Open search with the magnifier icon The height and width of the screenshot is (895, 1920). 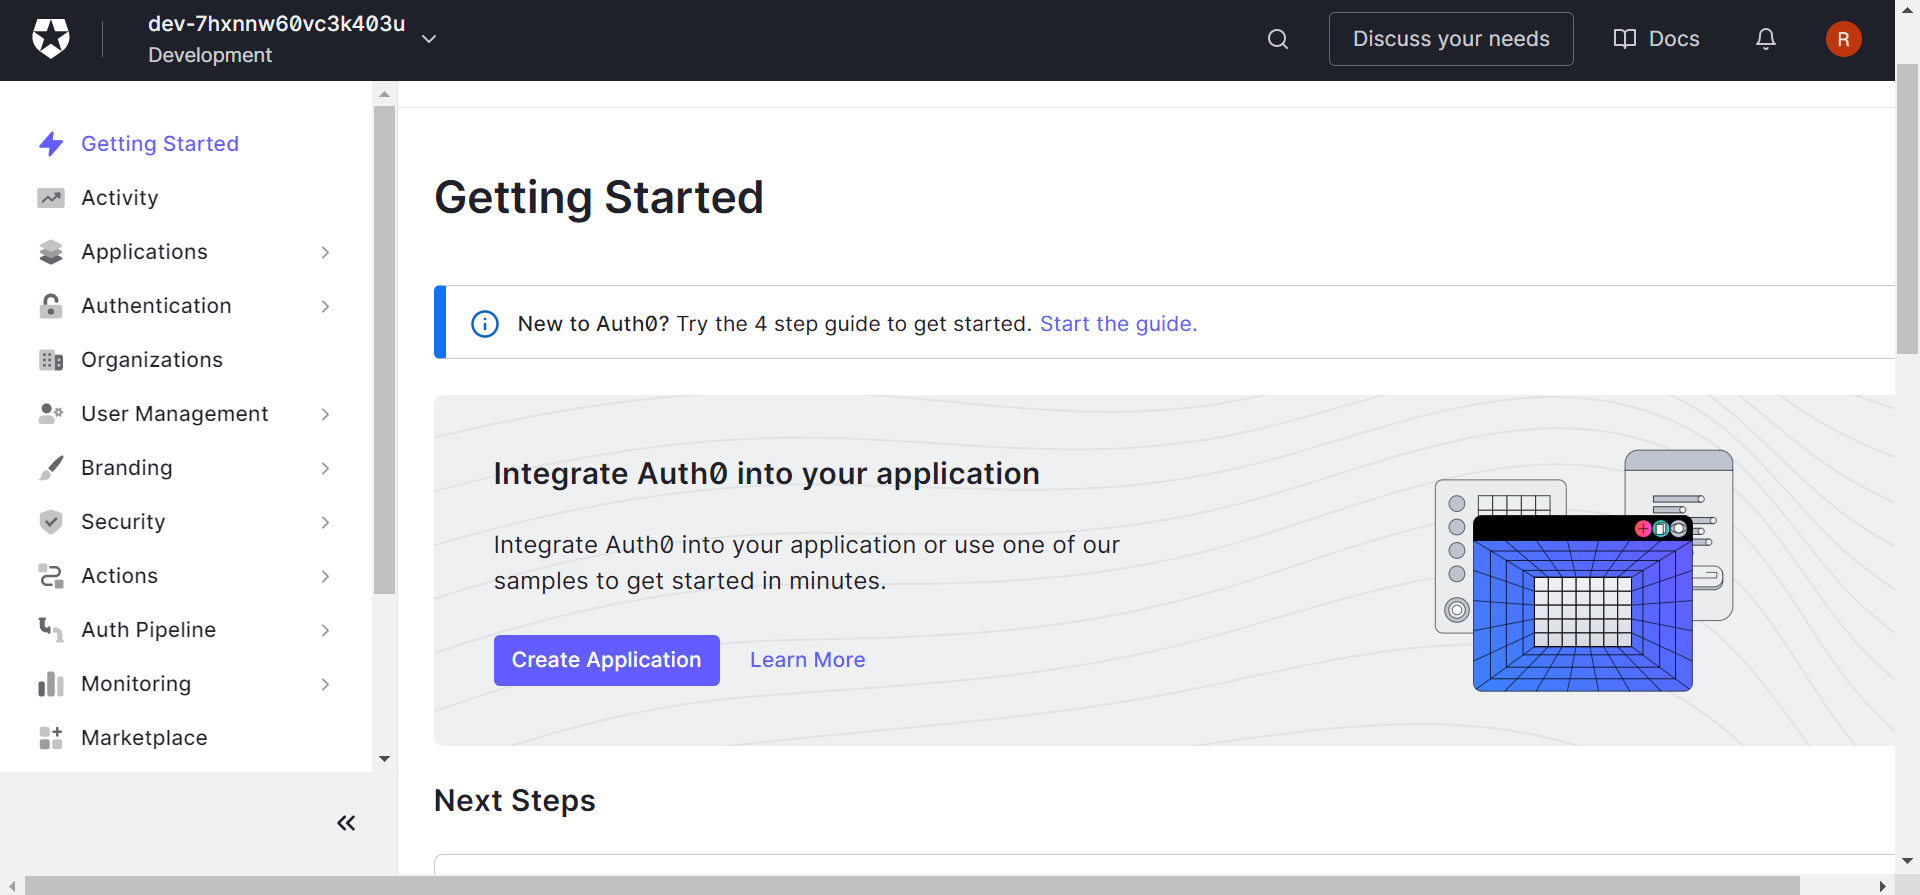click(1277, 39)
